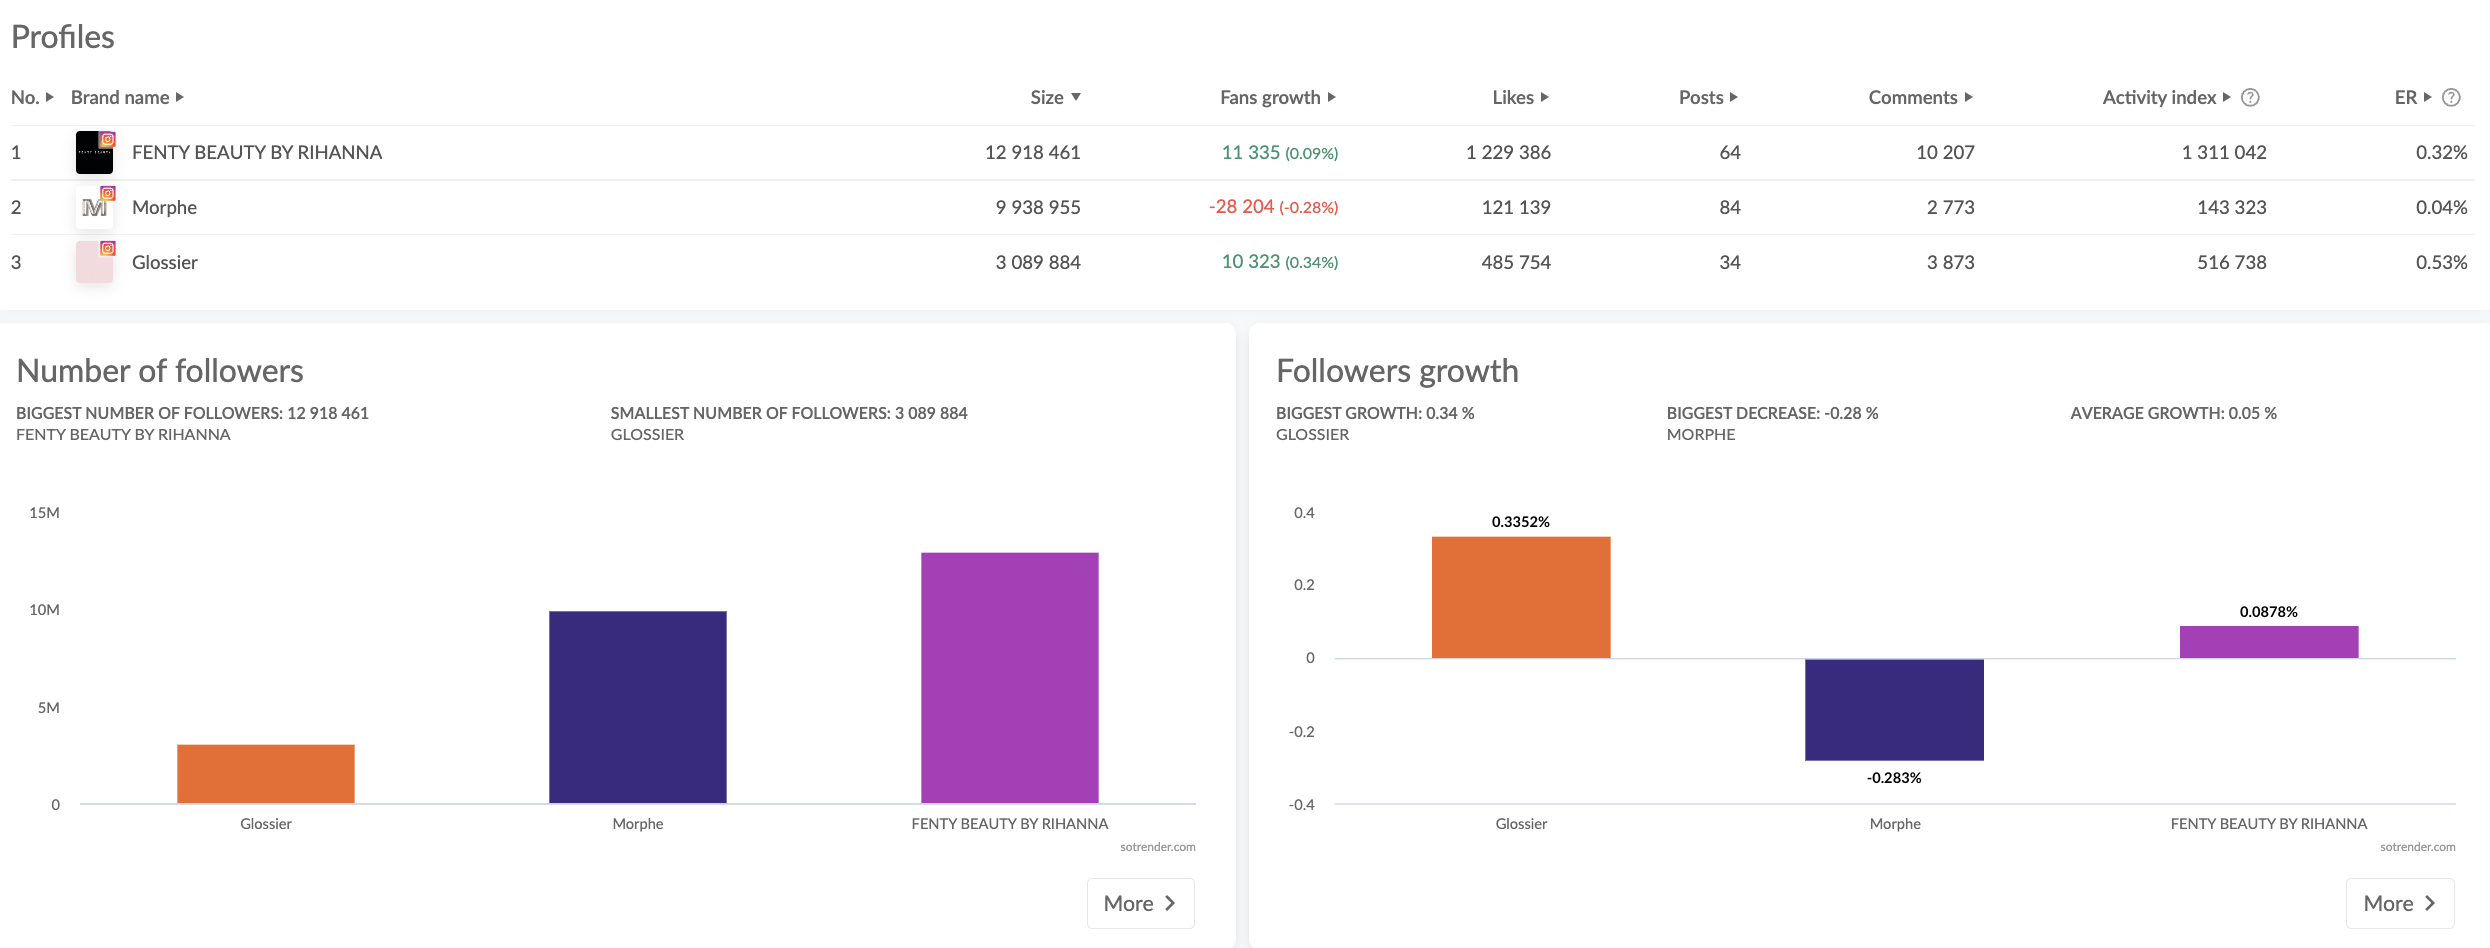Toggle sorting by Comments column
The image size is (2490, 948).
(x=1968, y=97)
